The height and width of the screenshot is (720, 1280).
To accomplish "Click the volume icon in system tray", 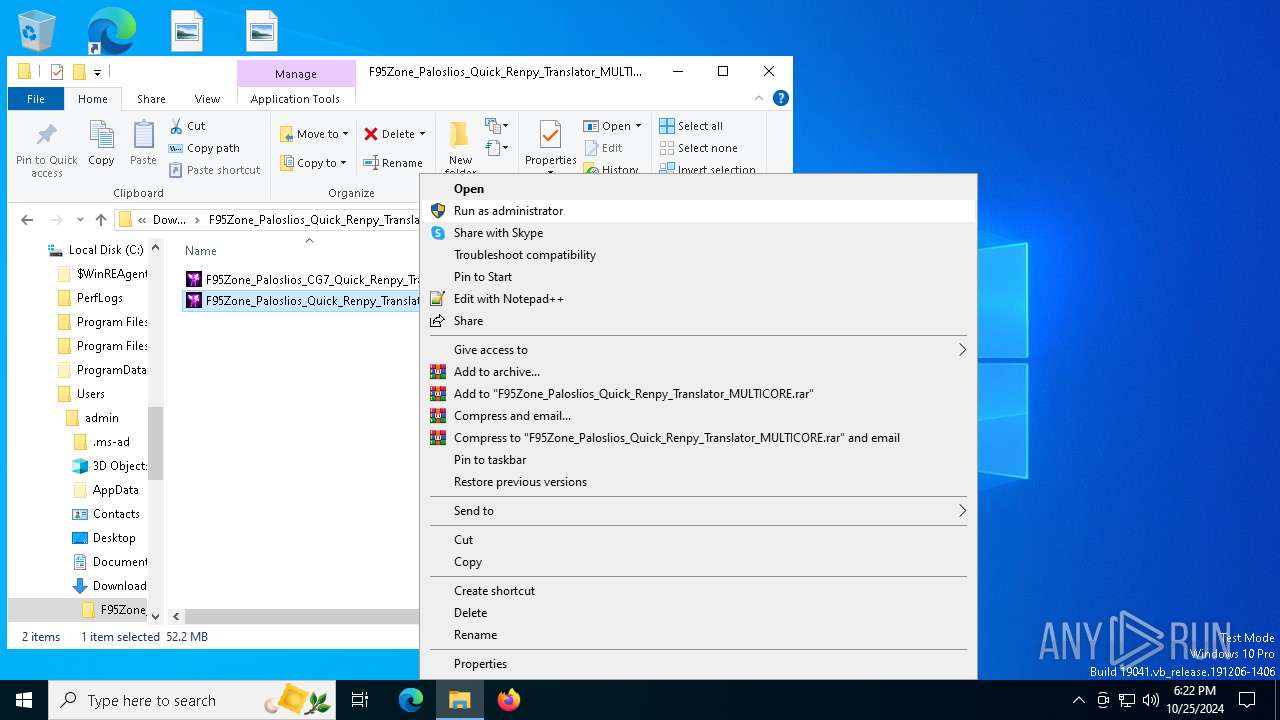I will [x=1150, y=700].
